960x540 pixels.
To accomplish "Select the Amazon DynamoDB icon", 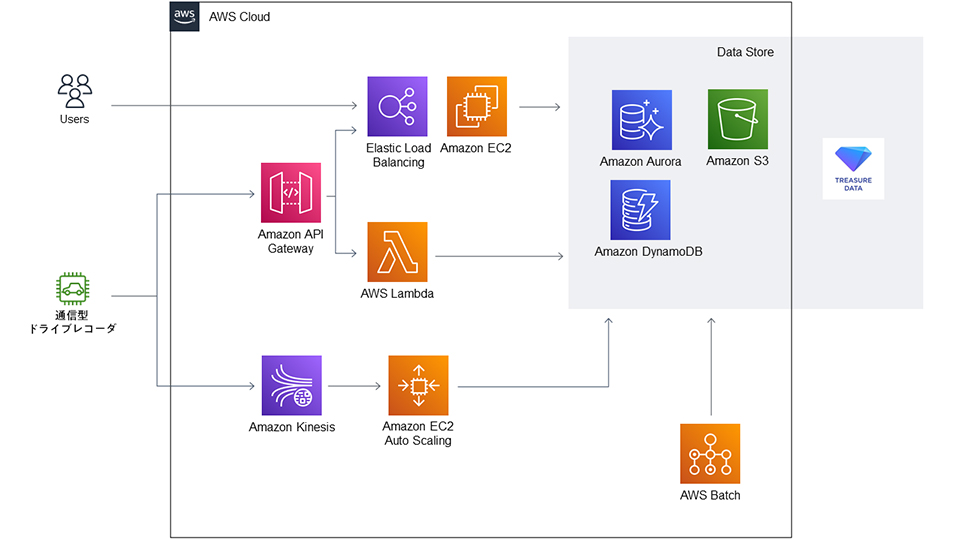I will [640, 210].
